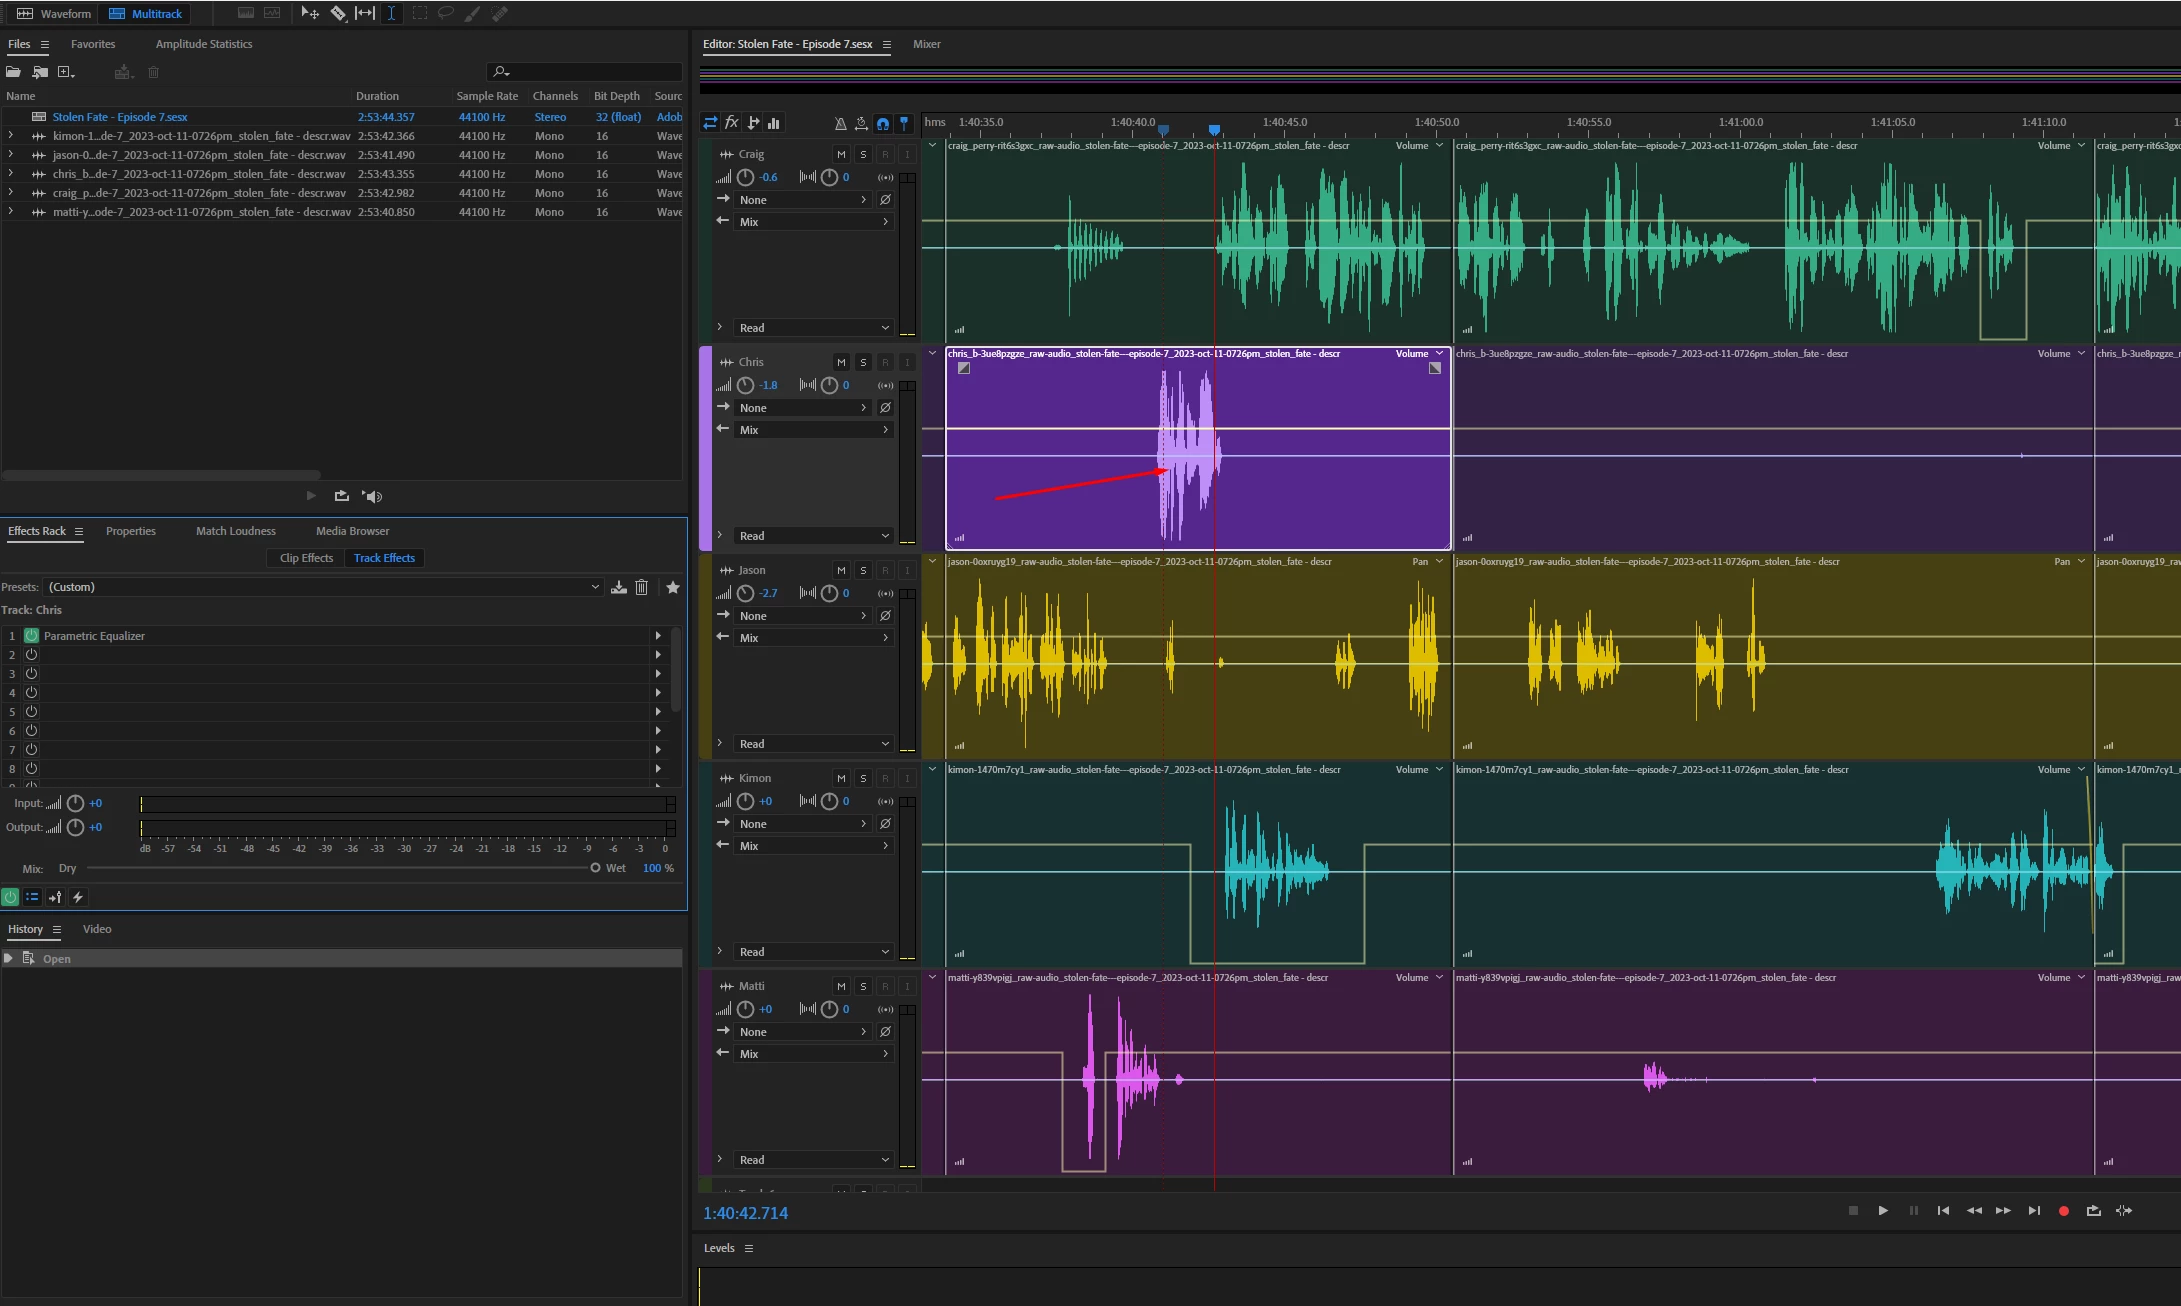Delete the effects preset with the trash icon
The image size is (2181, 1306).
(642, 587)
